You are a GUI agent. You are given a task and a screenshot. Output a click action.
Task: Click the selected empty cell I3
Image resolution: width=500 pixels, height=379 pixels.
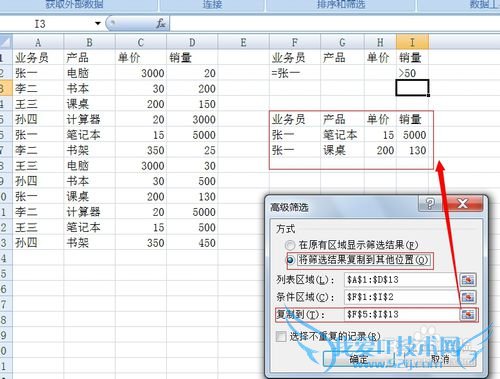pyautogui.click(x=412, y=88)
